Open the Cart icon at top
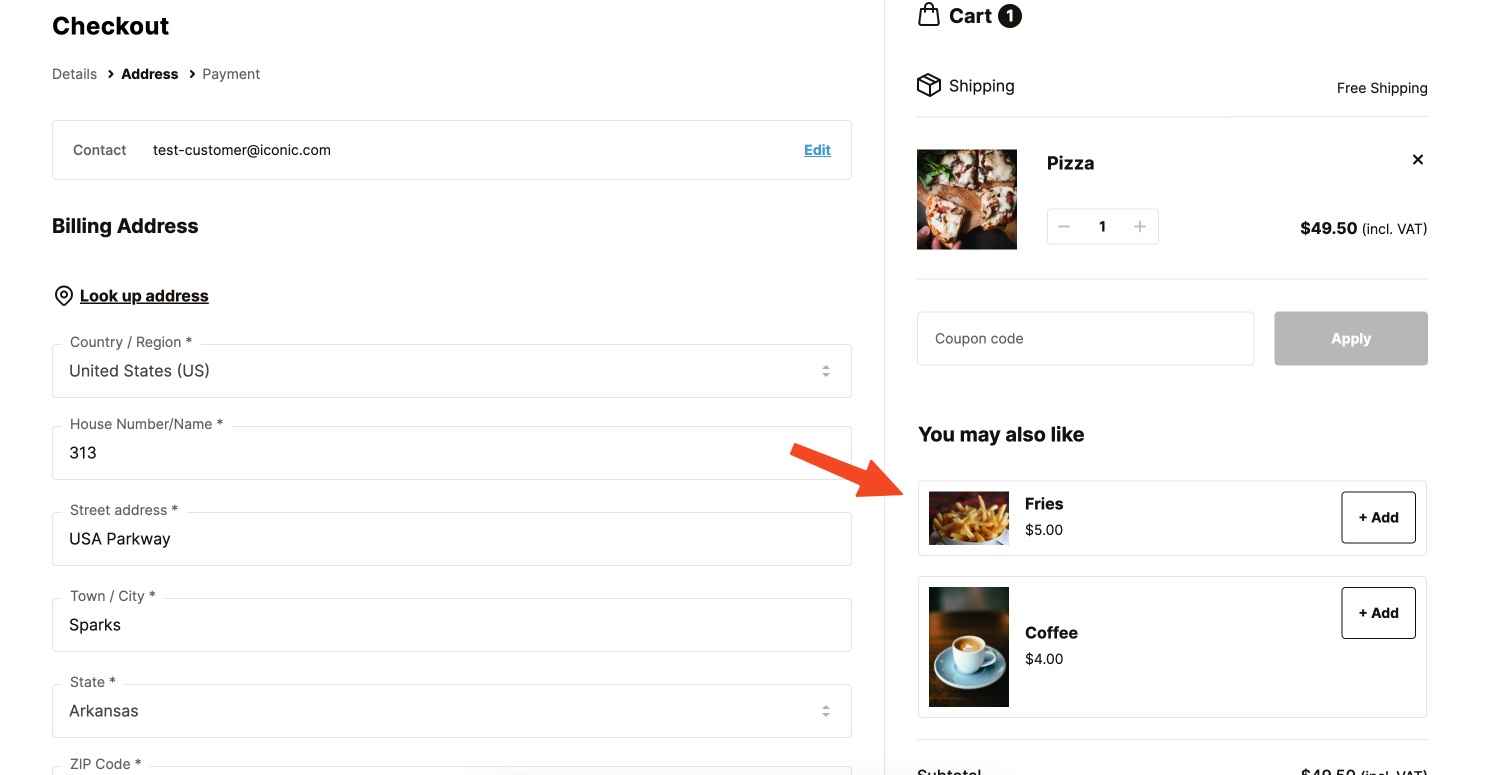 click(931, 15)
